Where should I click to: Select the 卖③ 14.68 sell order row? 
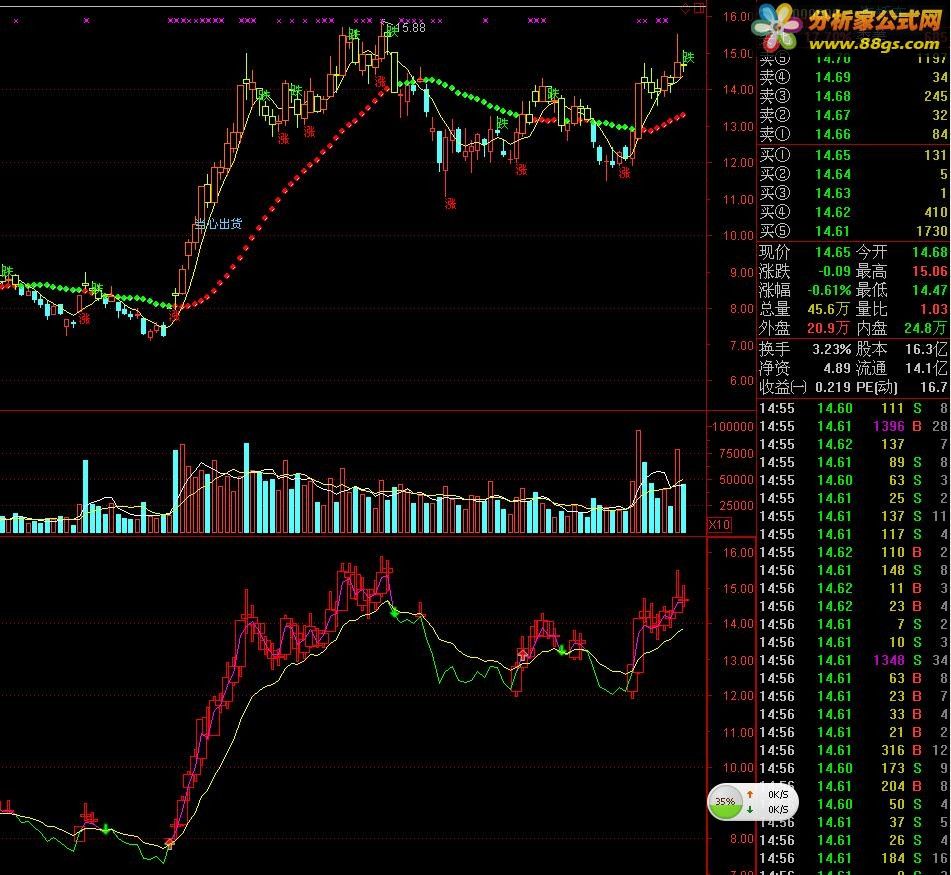pos(853,96)
